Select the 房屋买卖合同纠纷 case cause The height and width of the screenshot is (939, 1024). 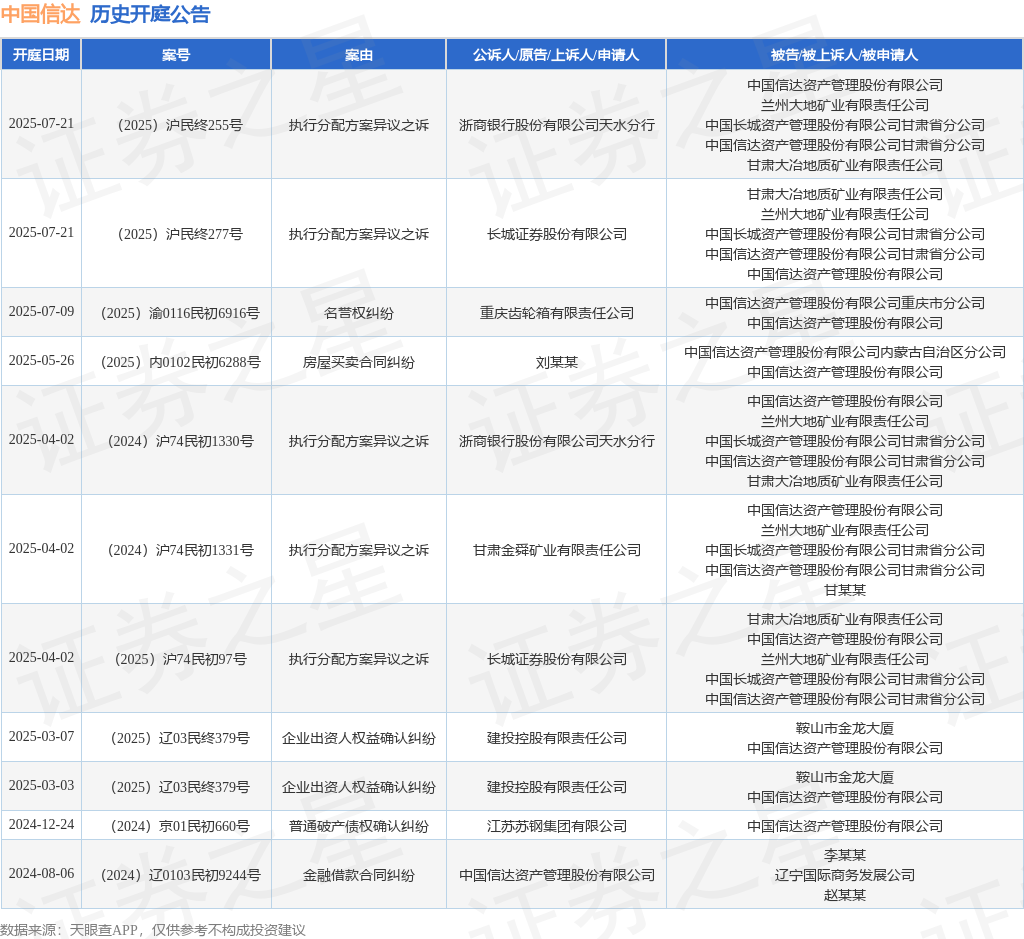359,362
